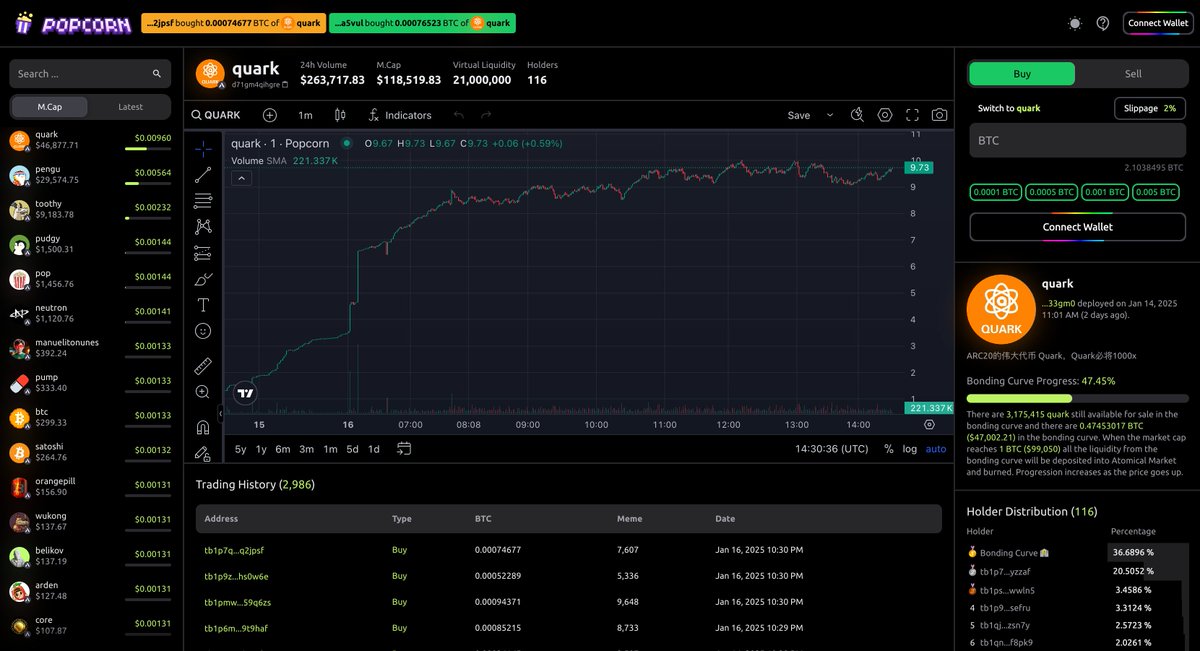Open the go to date calendar

[404, 449]
